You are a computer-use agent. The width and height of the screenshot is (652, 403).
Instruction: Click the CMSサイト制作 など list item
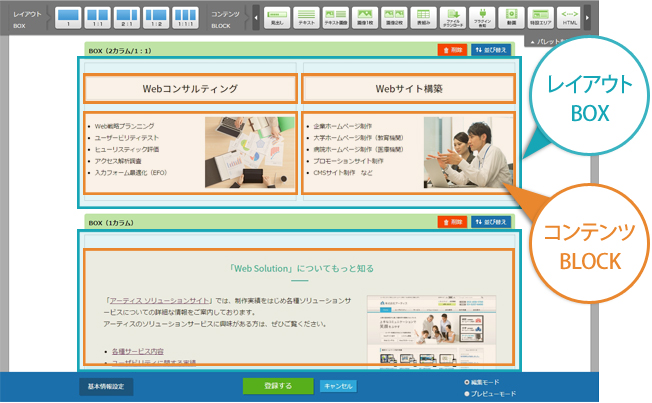tap(343, 173)
